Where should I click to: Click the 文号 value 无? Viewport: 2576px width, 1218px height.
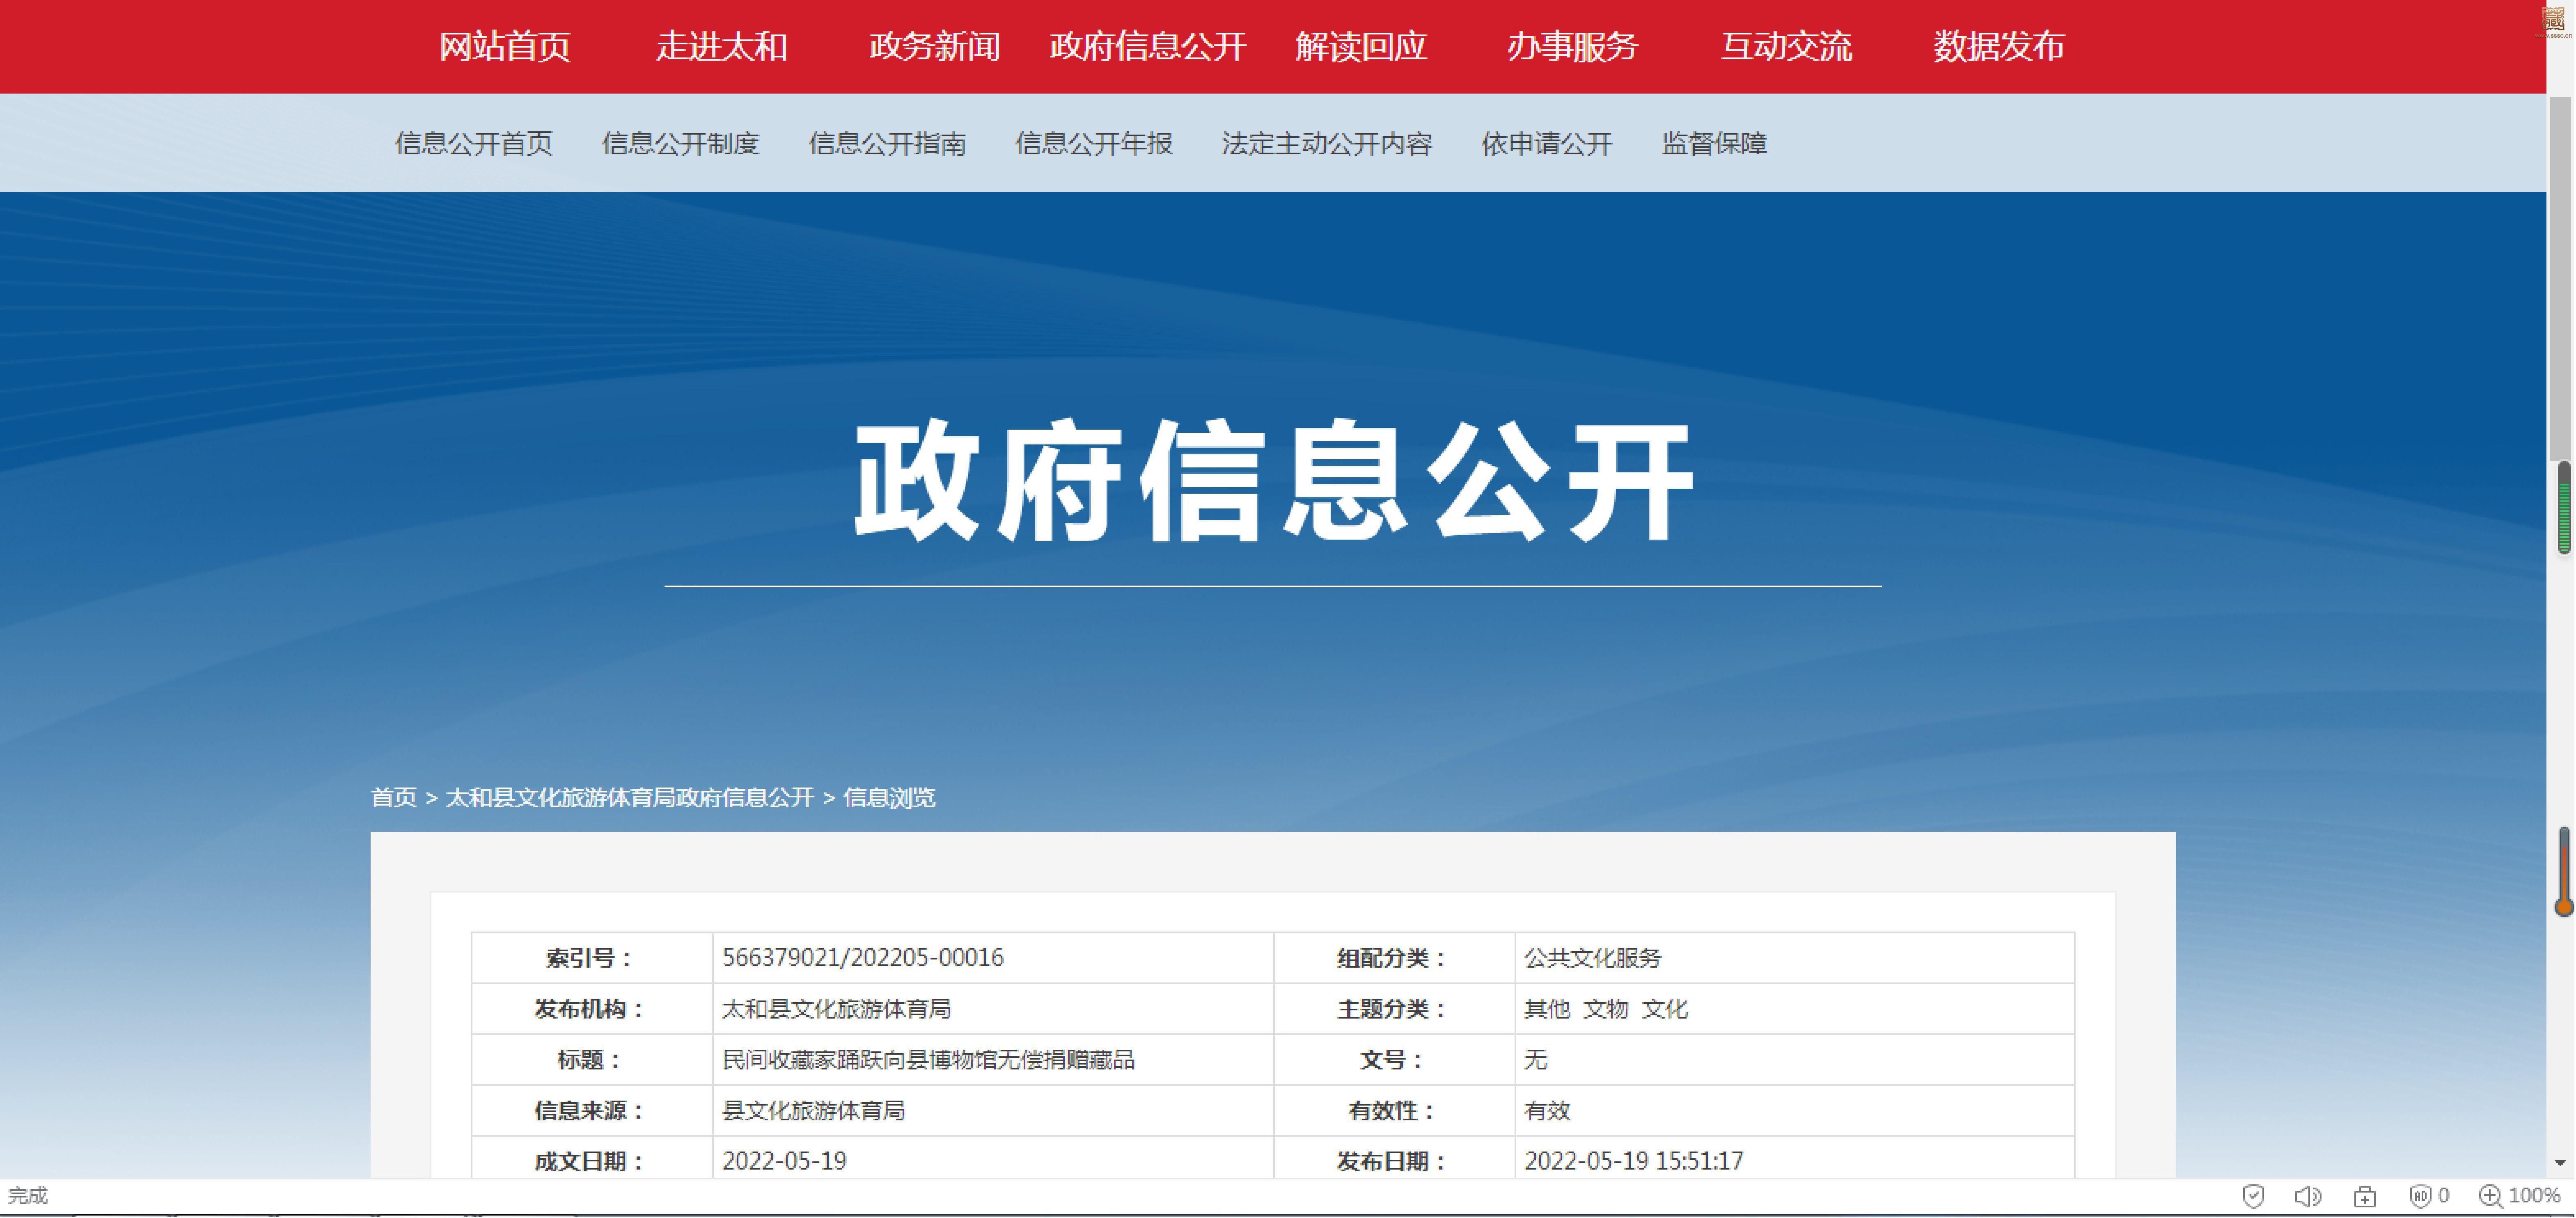coord(1535,1060)
